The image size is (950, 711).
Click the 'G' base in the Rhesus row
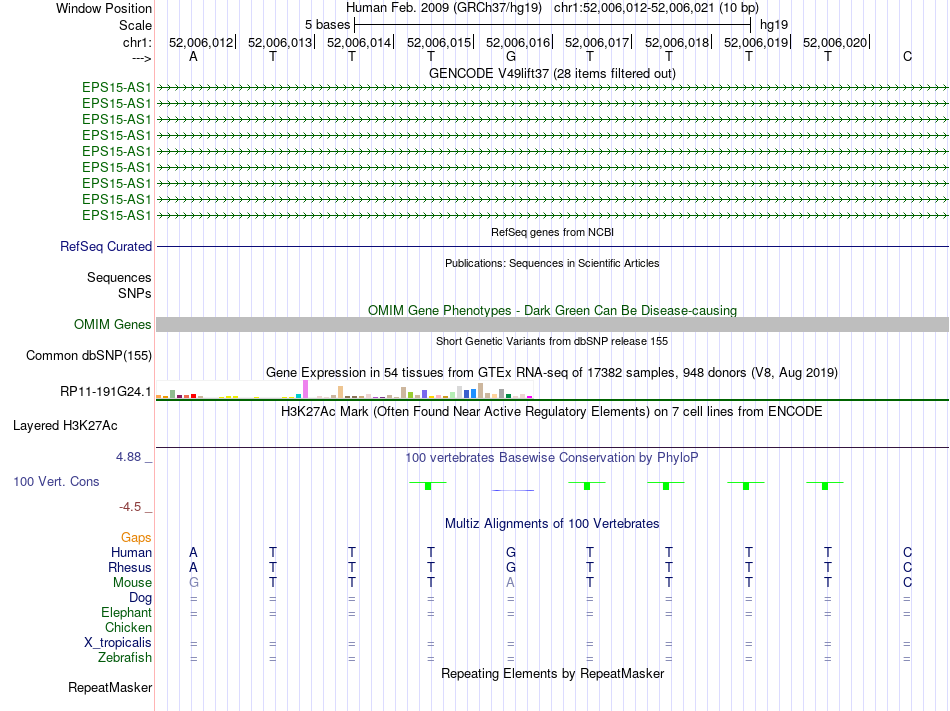pyautogui.click(x=511, y=567)
